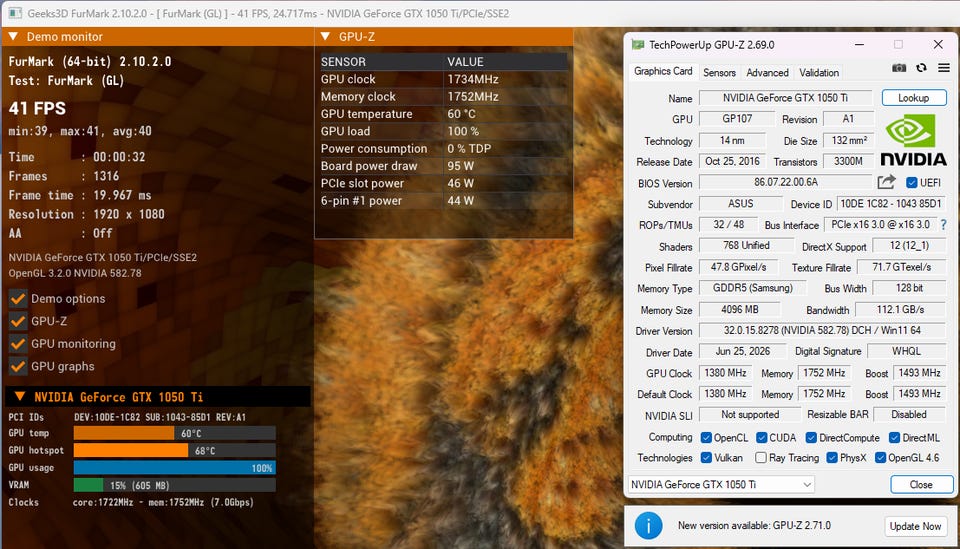This screenshot has width=960, height=549.
Task: Toggle DirectML checkbox
Action: 894,437
